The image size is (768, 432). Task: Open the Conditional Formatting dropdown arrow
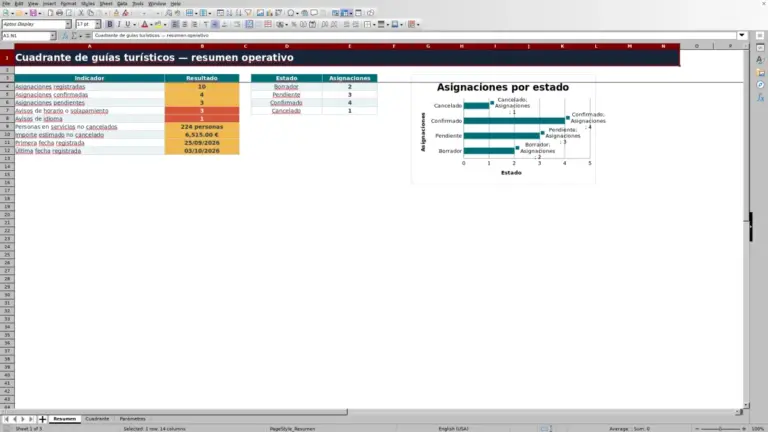418,24
